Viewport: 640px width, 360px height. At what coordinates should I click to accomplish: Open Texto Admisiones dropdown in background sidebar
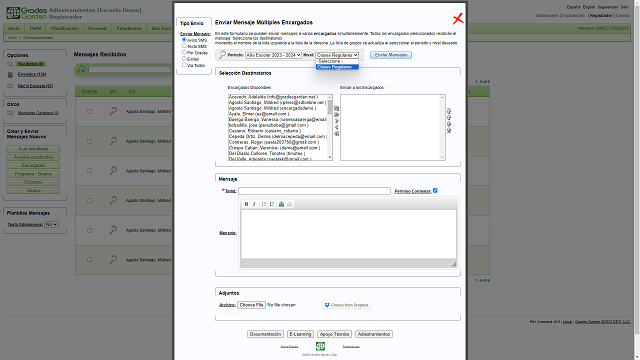pyautogui.click(x=51, y=224)
